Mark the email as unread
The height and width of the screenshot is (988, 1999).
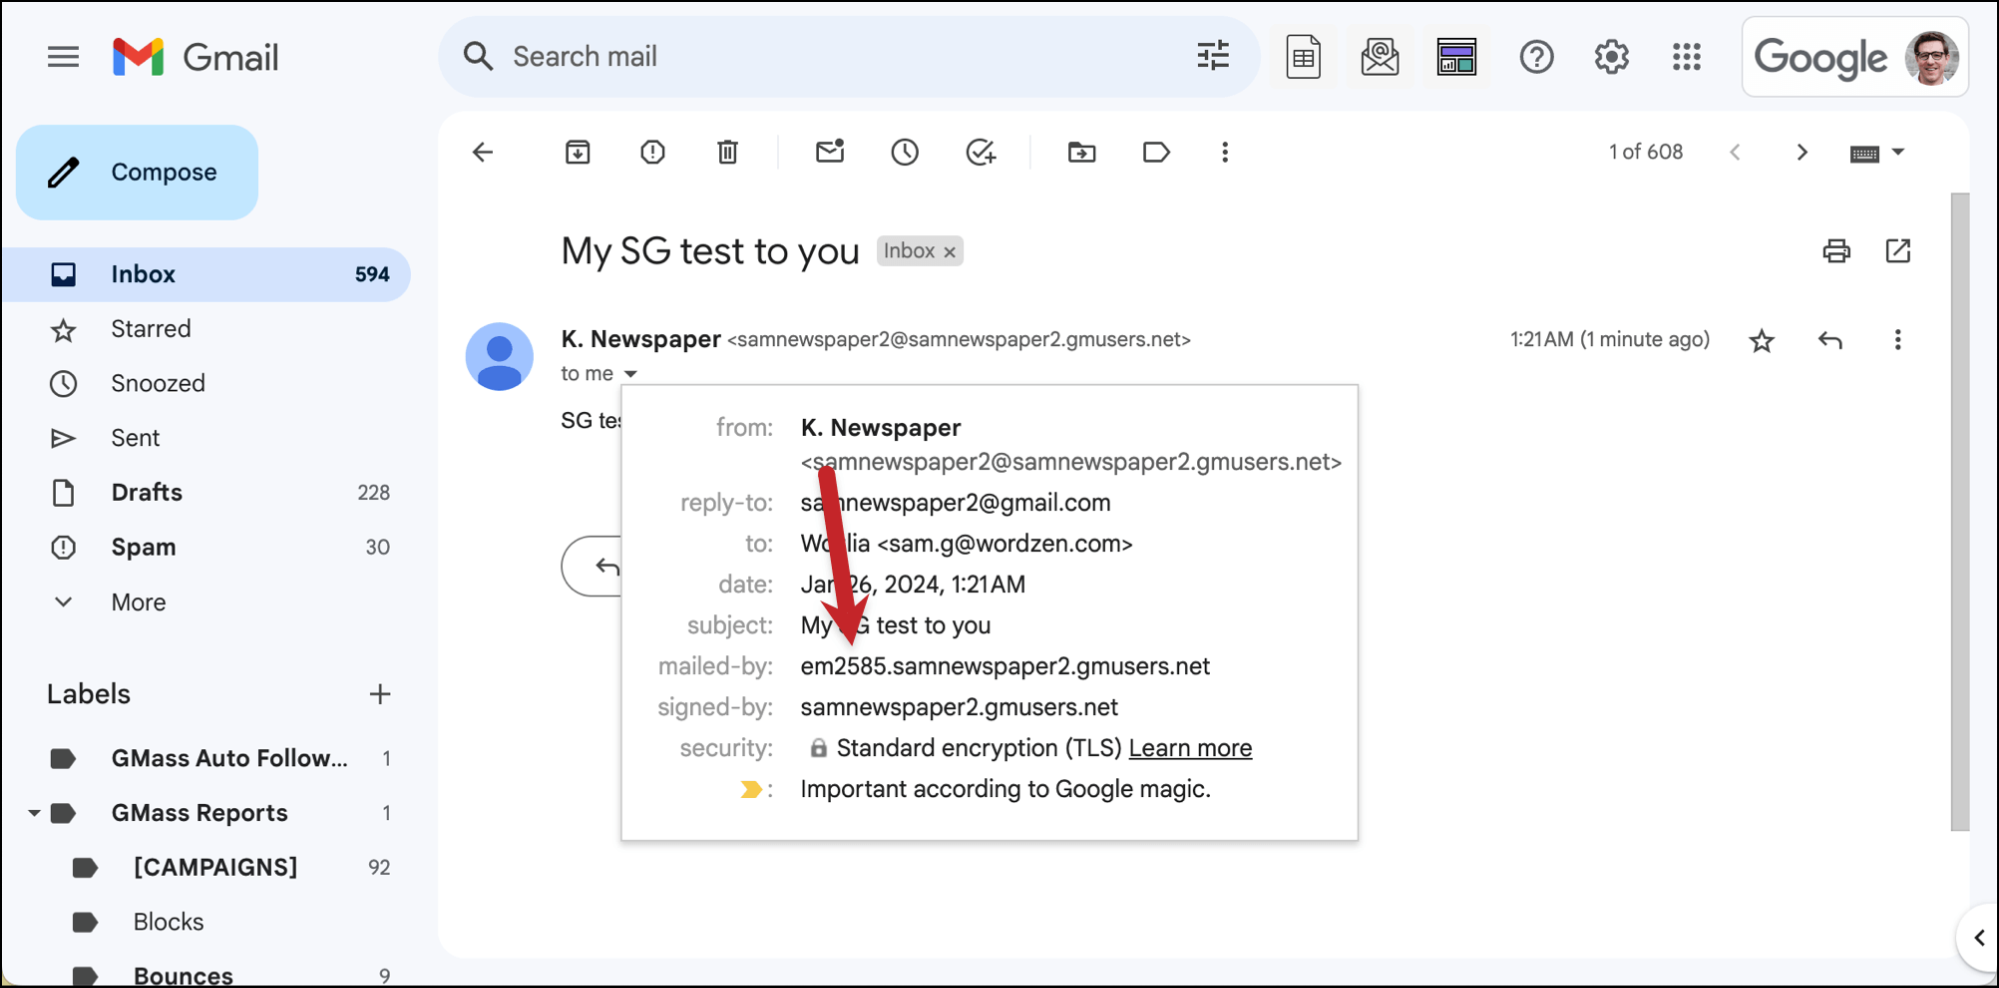(x=830, y=152)
